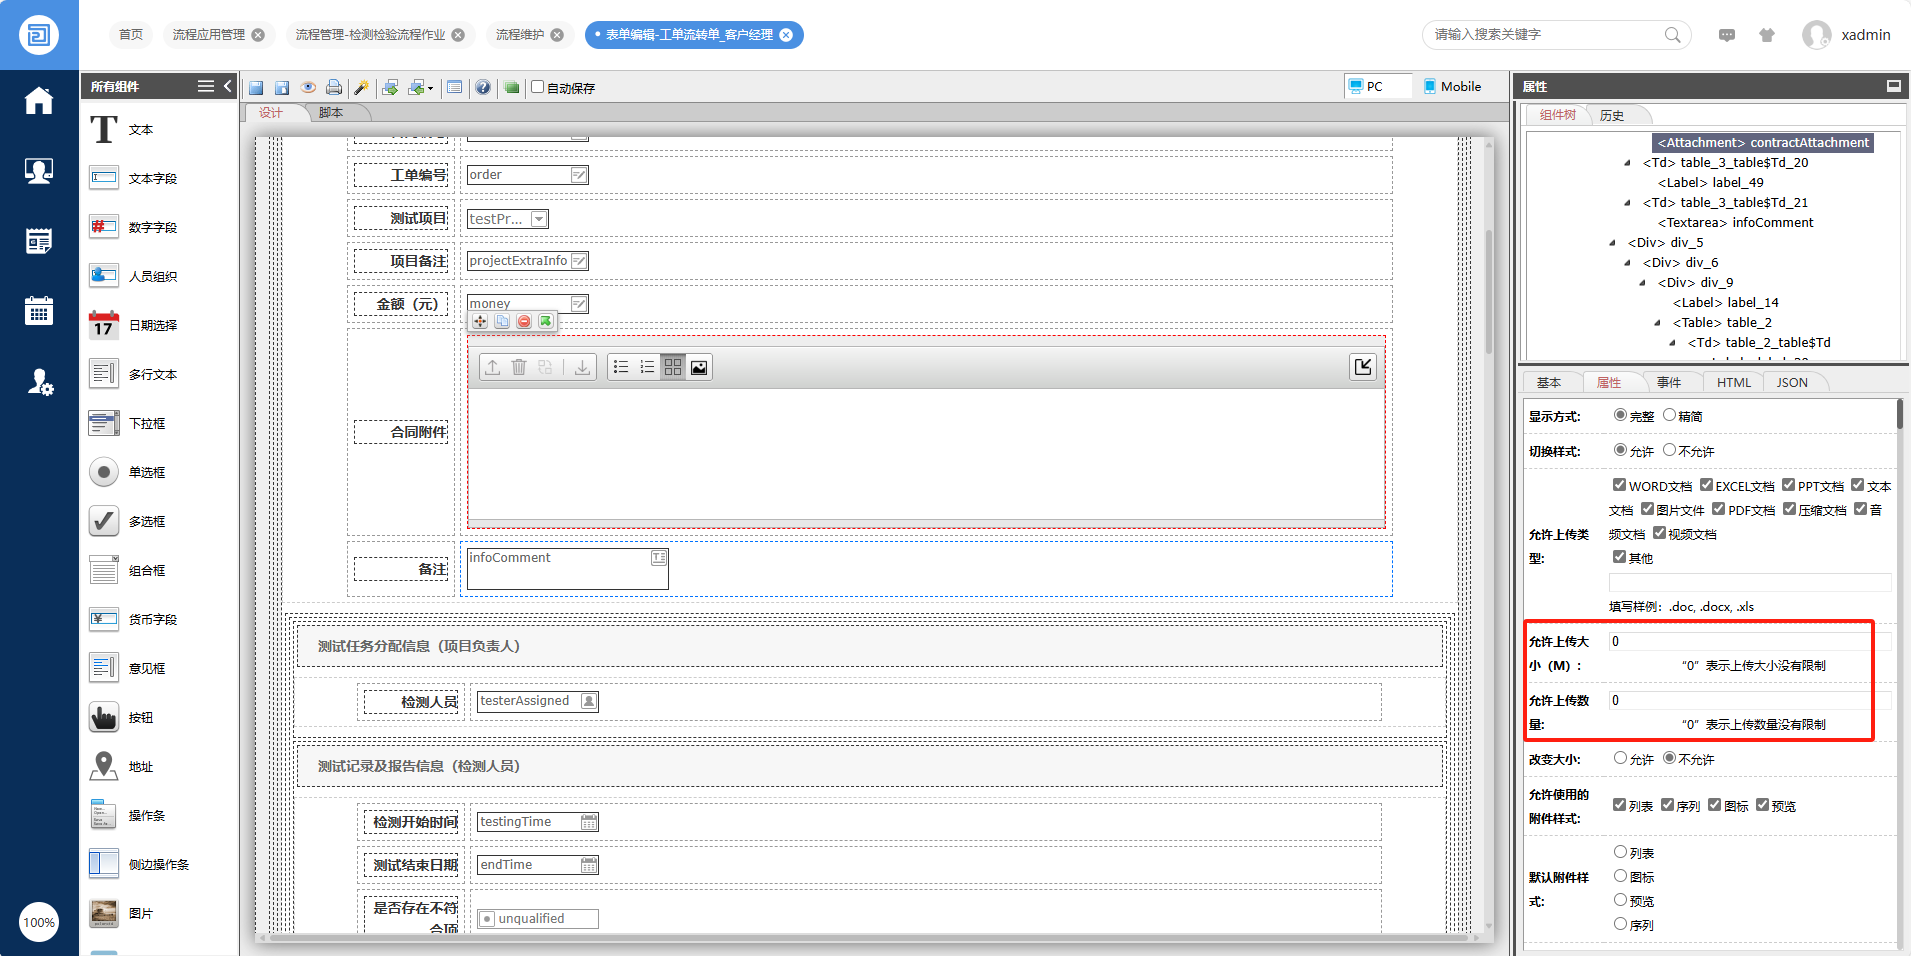
Task: Open the import toolbar dropdown arrow
Action: click(431, 89)
